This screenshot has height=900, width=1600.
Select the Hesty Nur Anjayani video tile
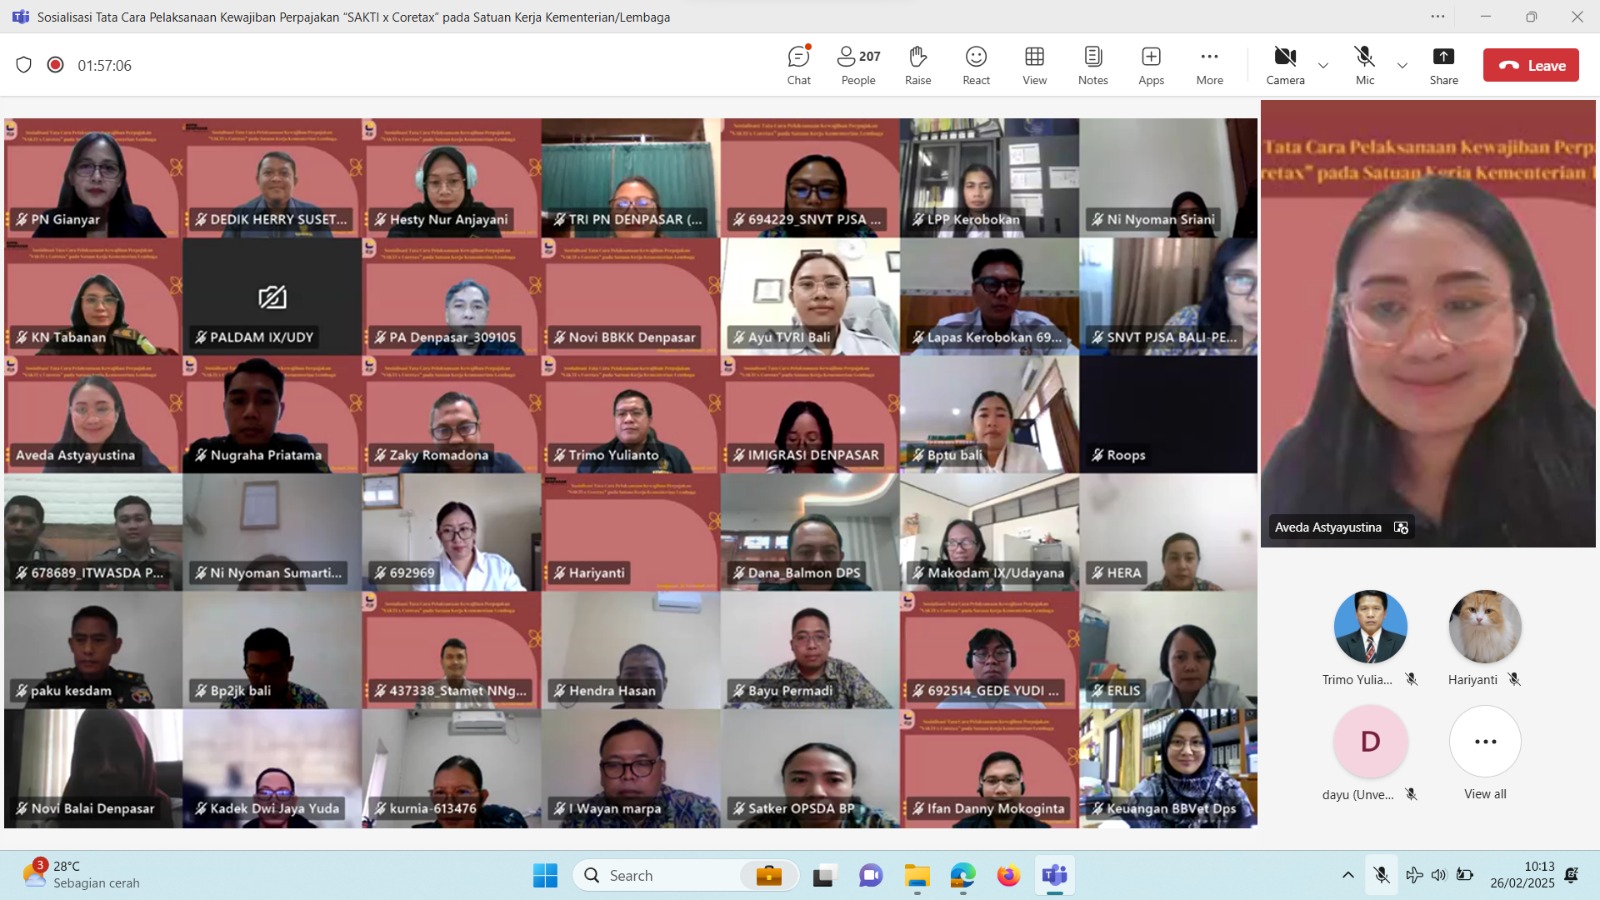(451, 177)
